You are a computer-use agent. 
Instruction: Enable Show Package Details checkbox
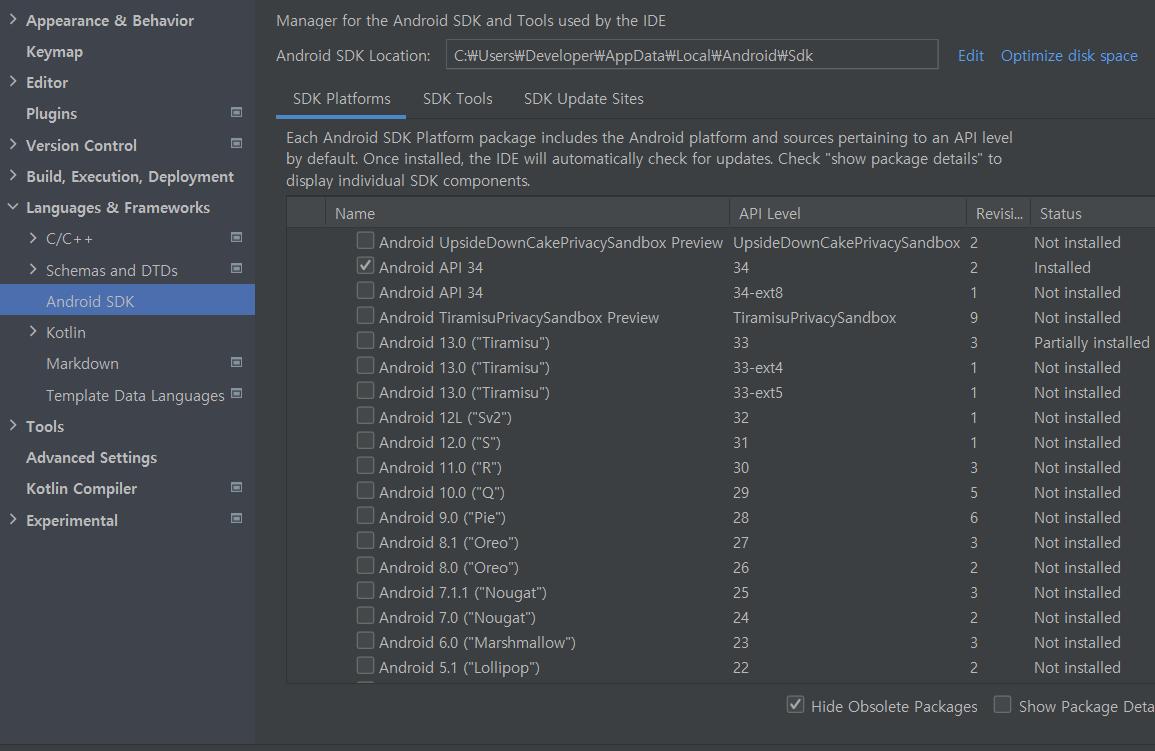[x=1003, y=705]
